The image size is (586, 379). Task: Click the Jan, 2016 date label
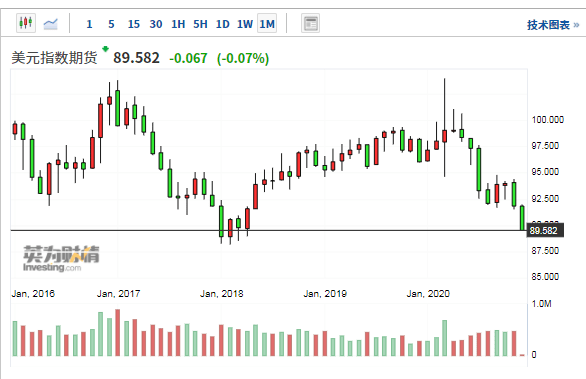pos(33,294)
